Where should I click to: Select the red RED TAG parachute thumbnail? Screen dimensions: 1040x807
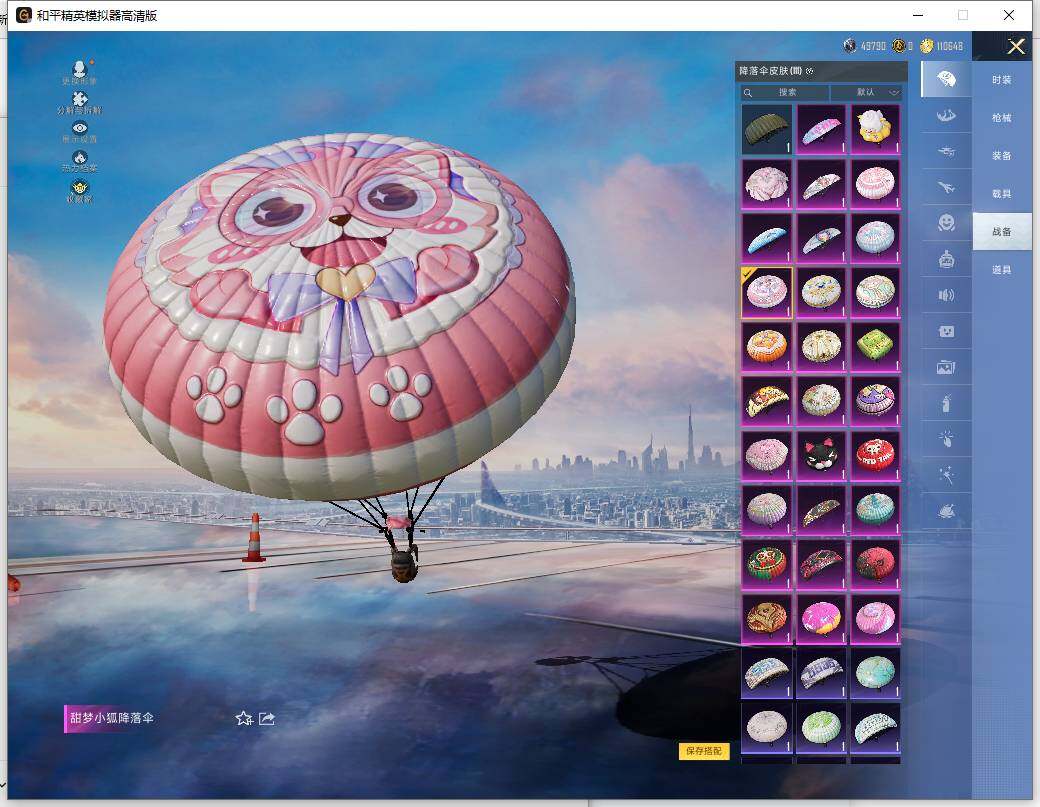[x=876, y=456]
